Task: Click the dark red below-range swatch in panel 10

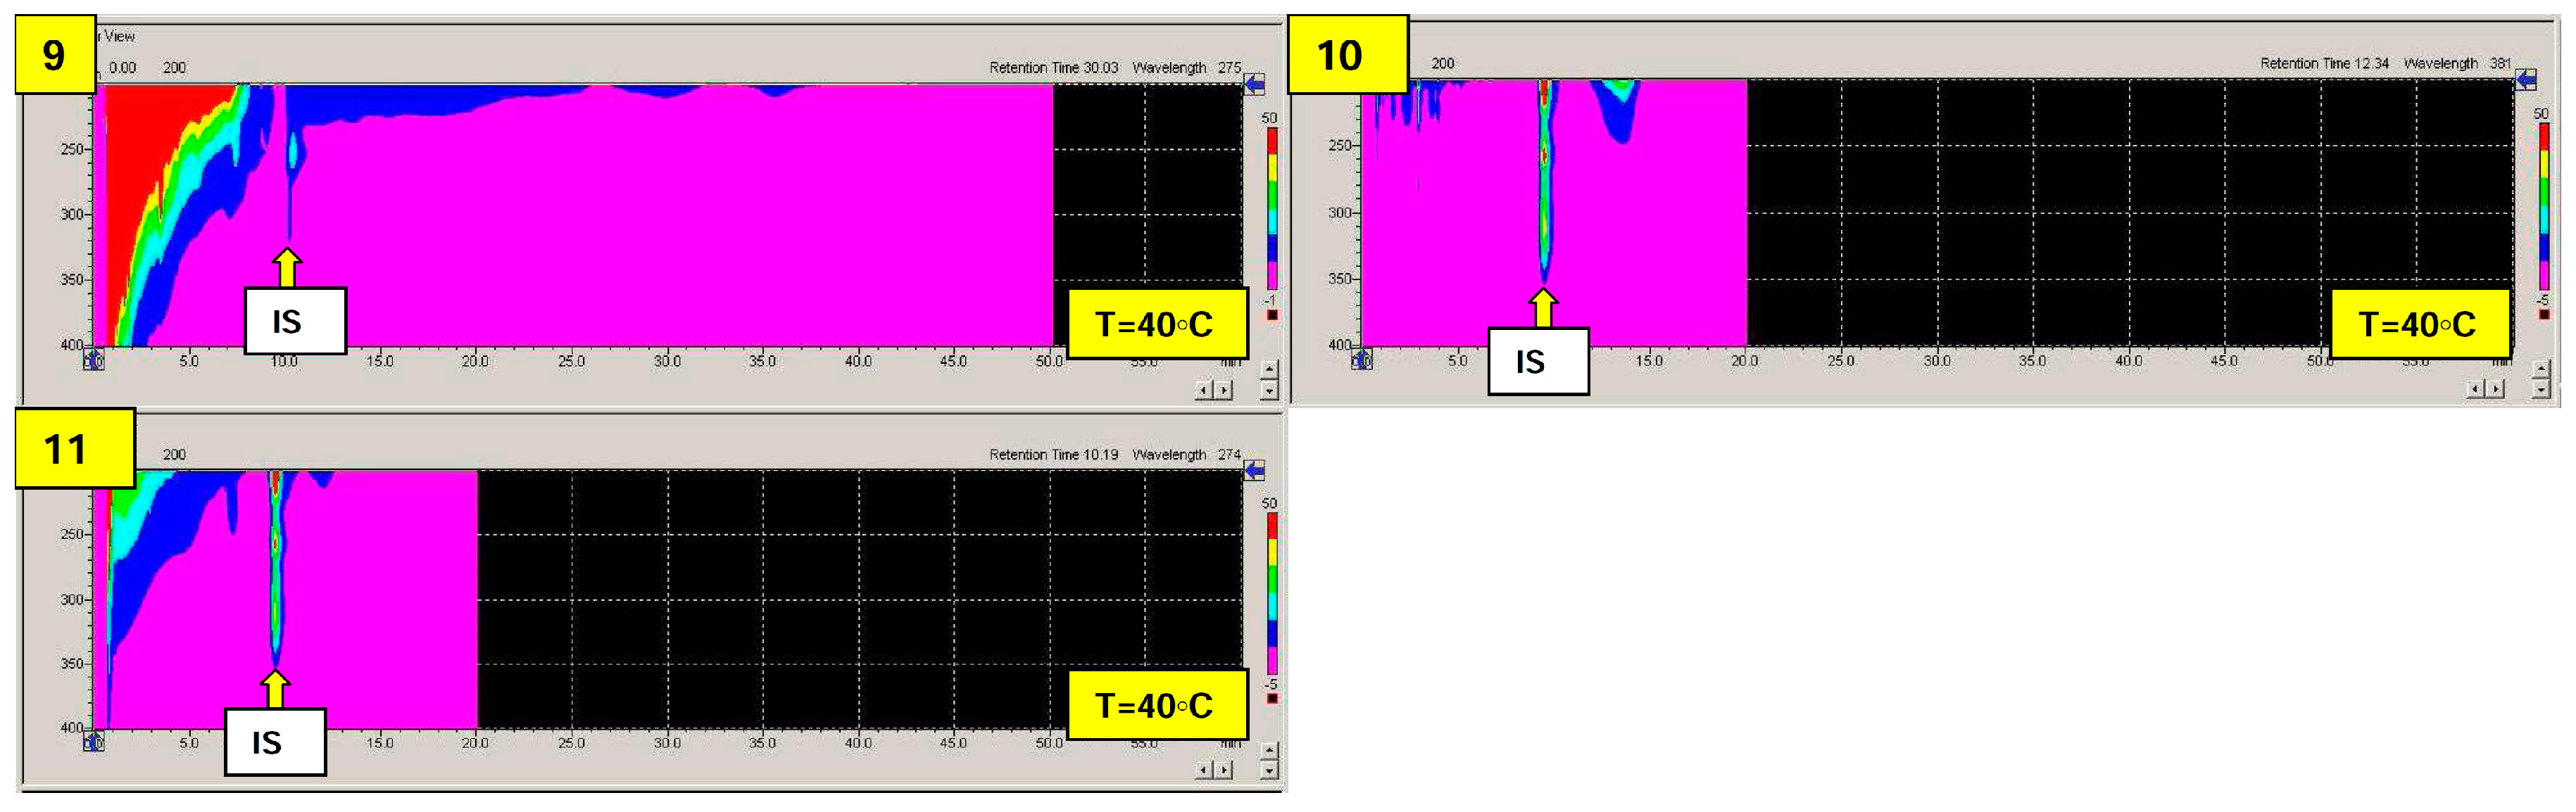Action: (x=2544, y=314)
